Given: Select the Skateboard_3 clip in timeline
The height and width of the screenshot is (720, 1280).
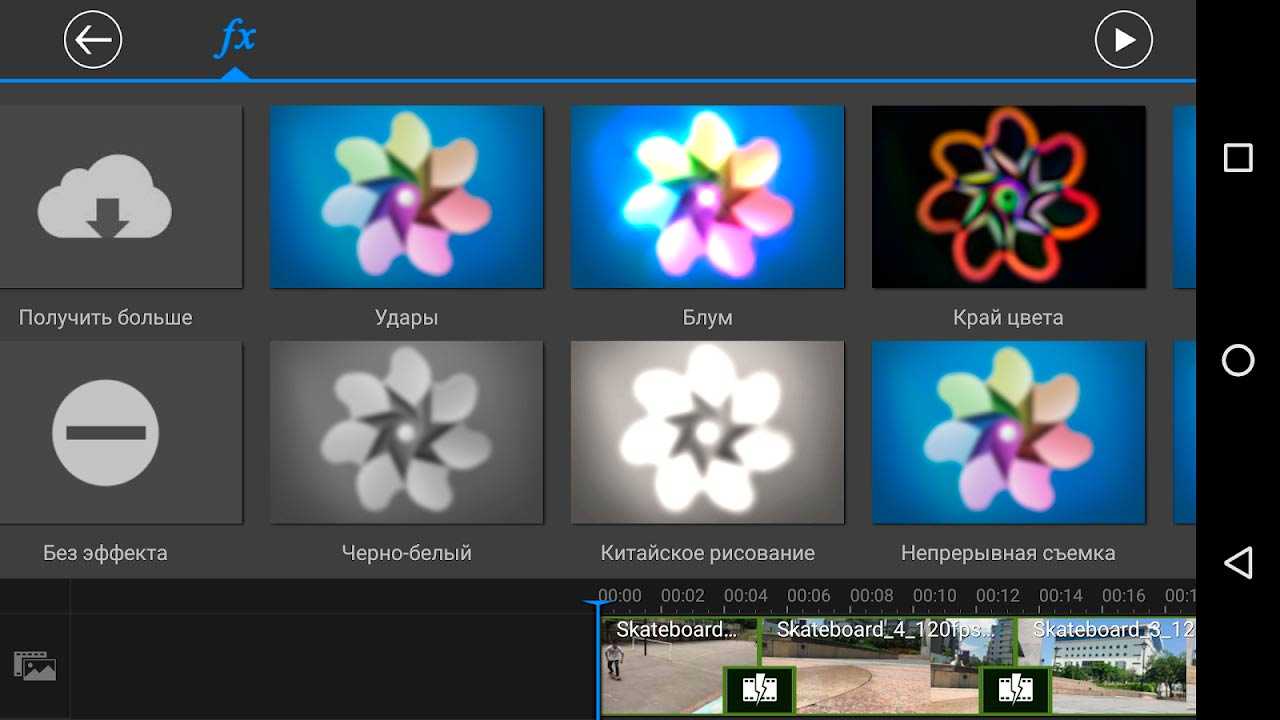Looking at the screenshot, I should (1110, 665).
